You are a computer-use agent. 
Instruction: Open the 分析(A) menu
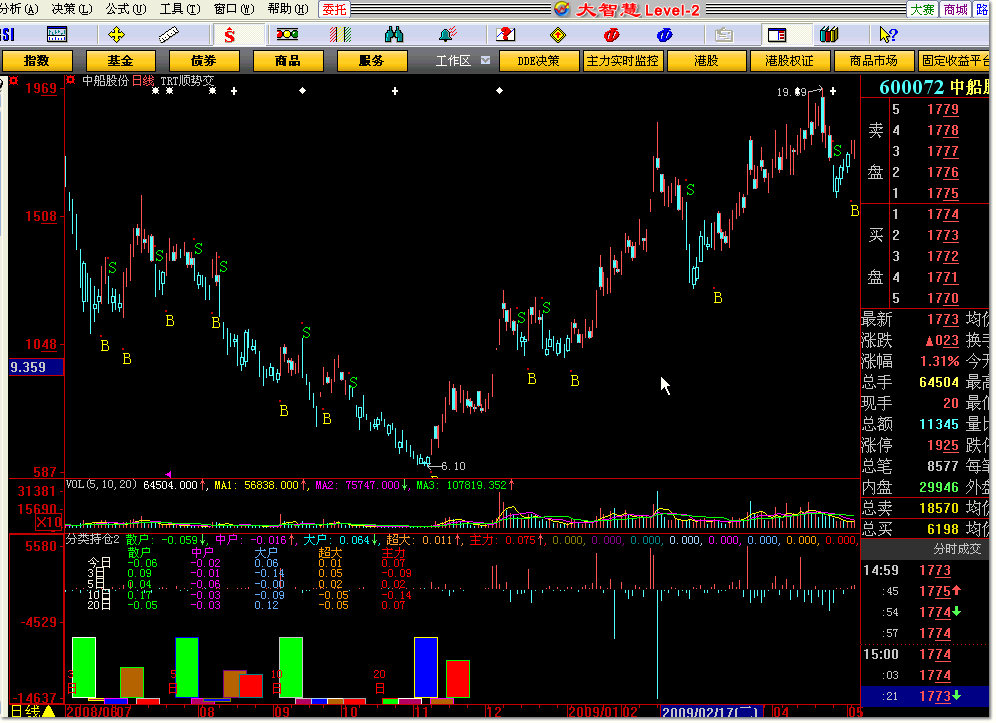click(18, 9)
